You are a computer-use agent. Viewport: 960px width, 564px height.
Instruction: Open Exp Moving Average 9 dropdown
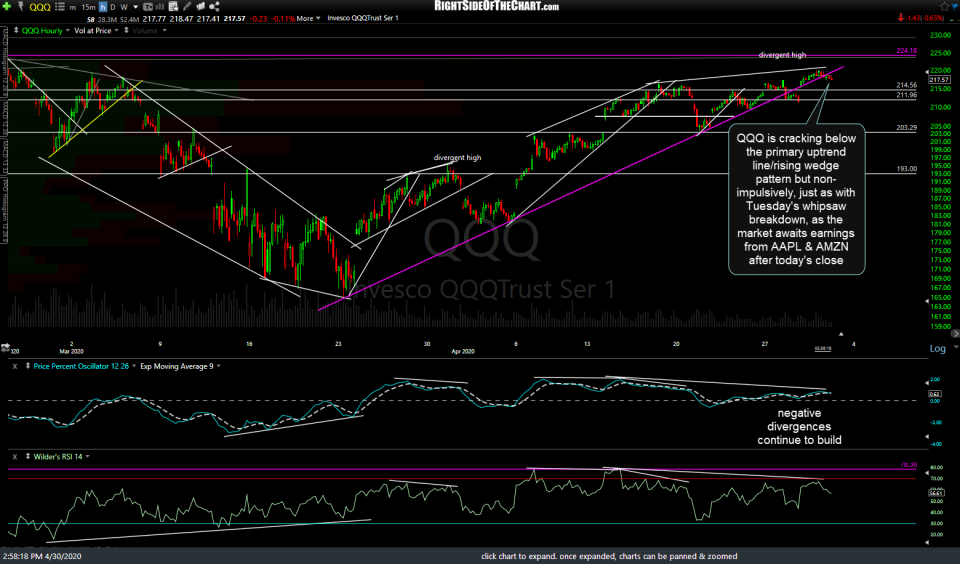point(219,366)
